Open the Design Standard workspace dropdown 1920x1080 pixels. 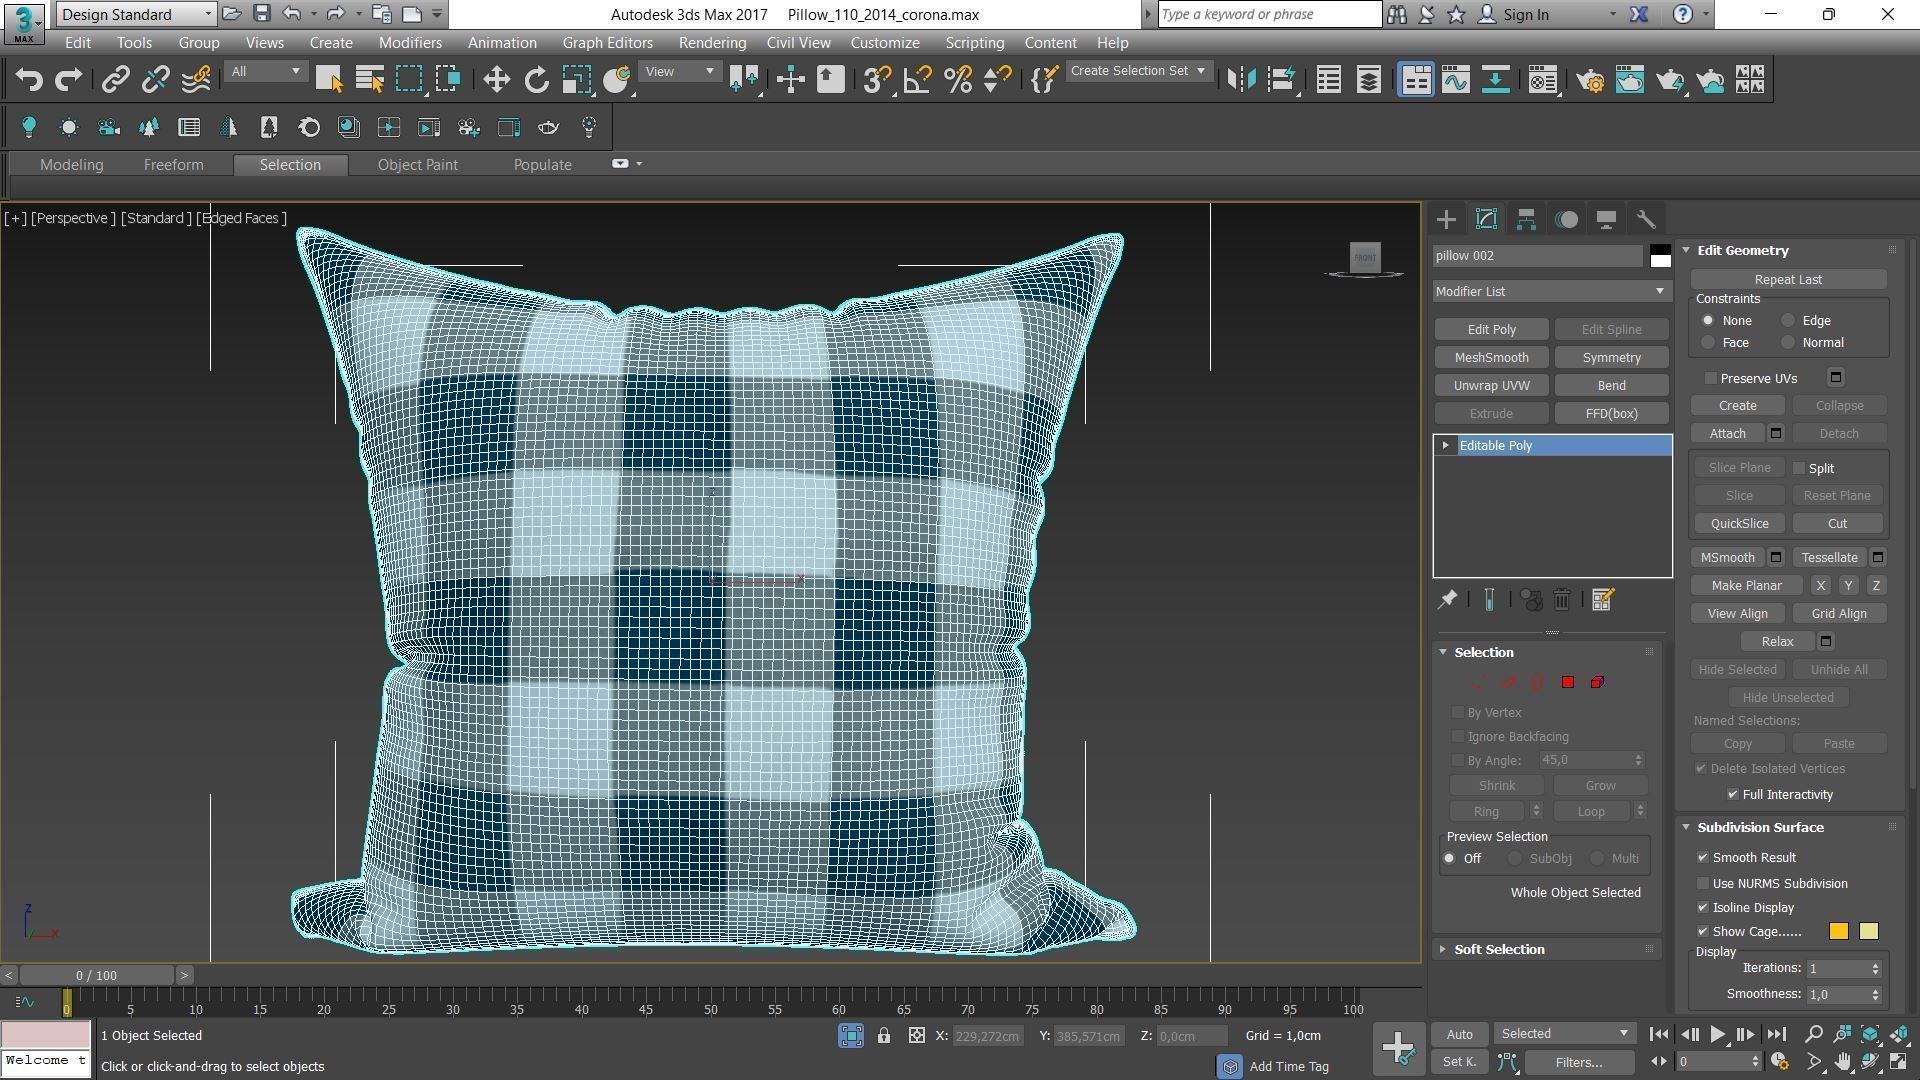coord(136,14)
